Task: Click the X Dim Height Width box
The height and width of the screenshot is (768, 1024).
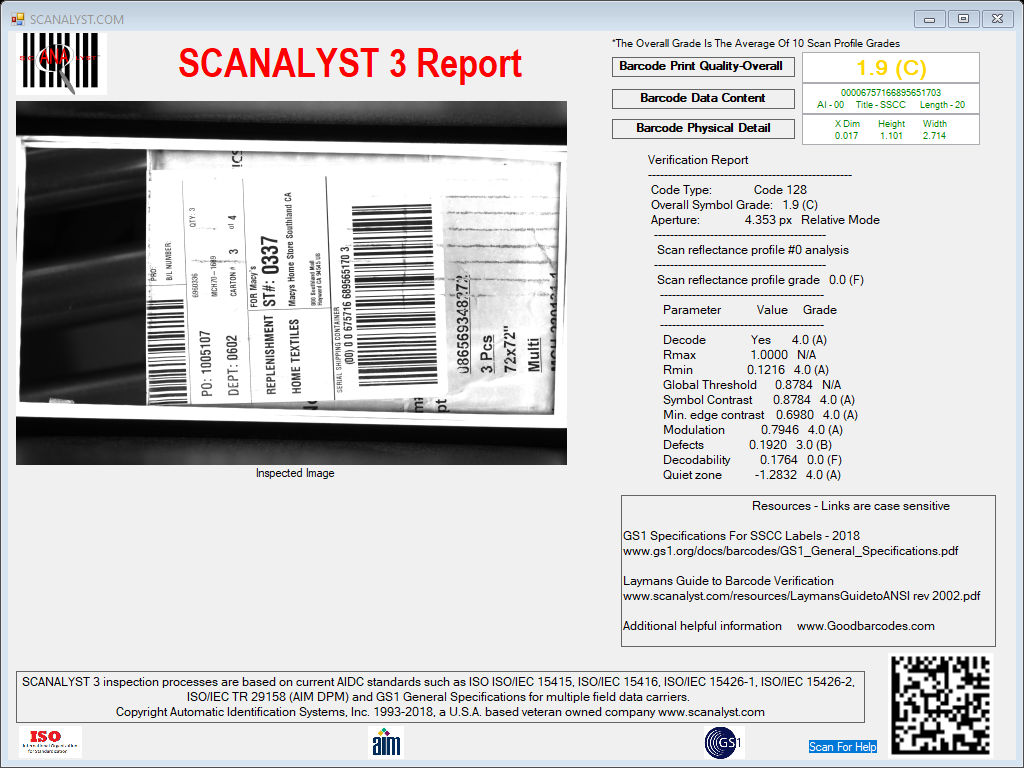Action: point(891,129)
